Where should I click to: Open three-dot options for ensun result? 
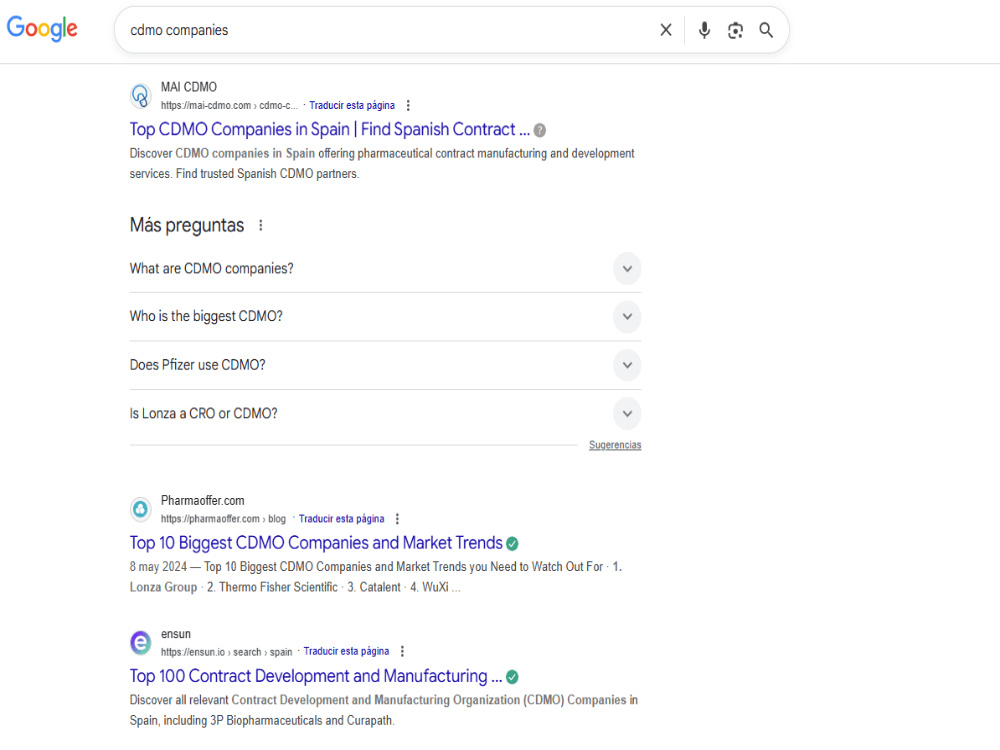[402, 651]
